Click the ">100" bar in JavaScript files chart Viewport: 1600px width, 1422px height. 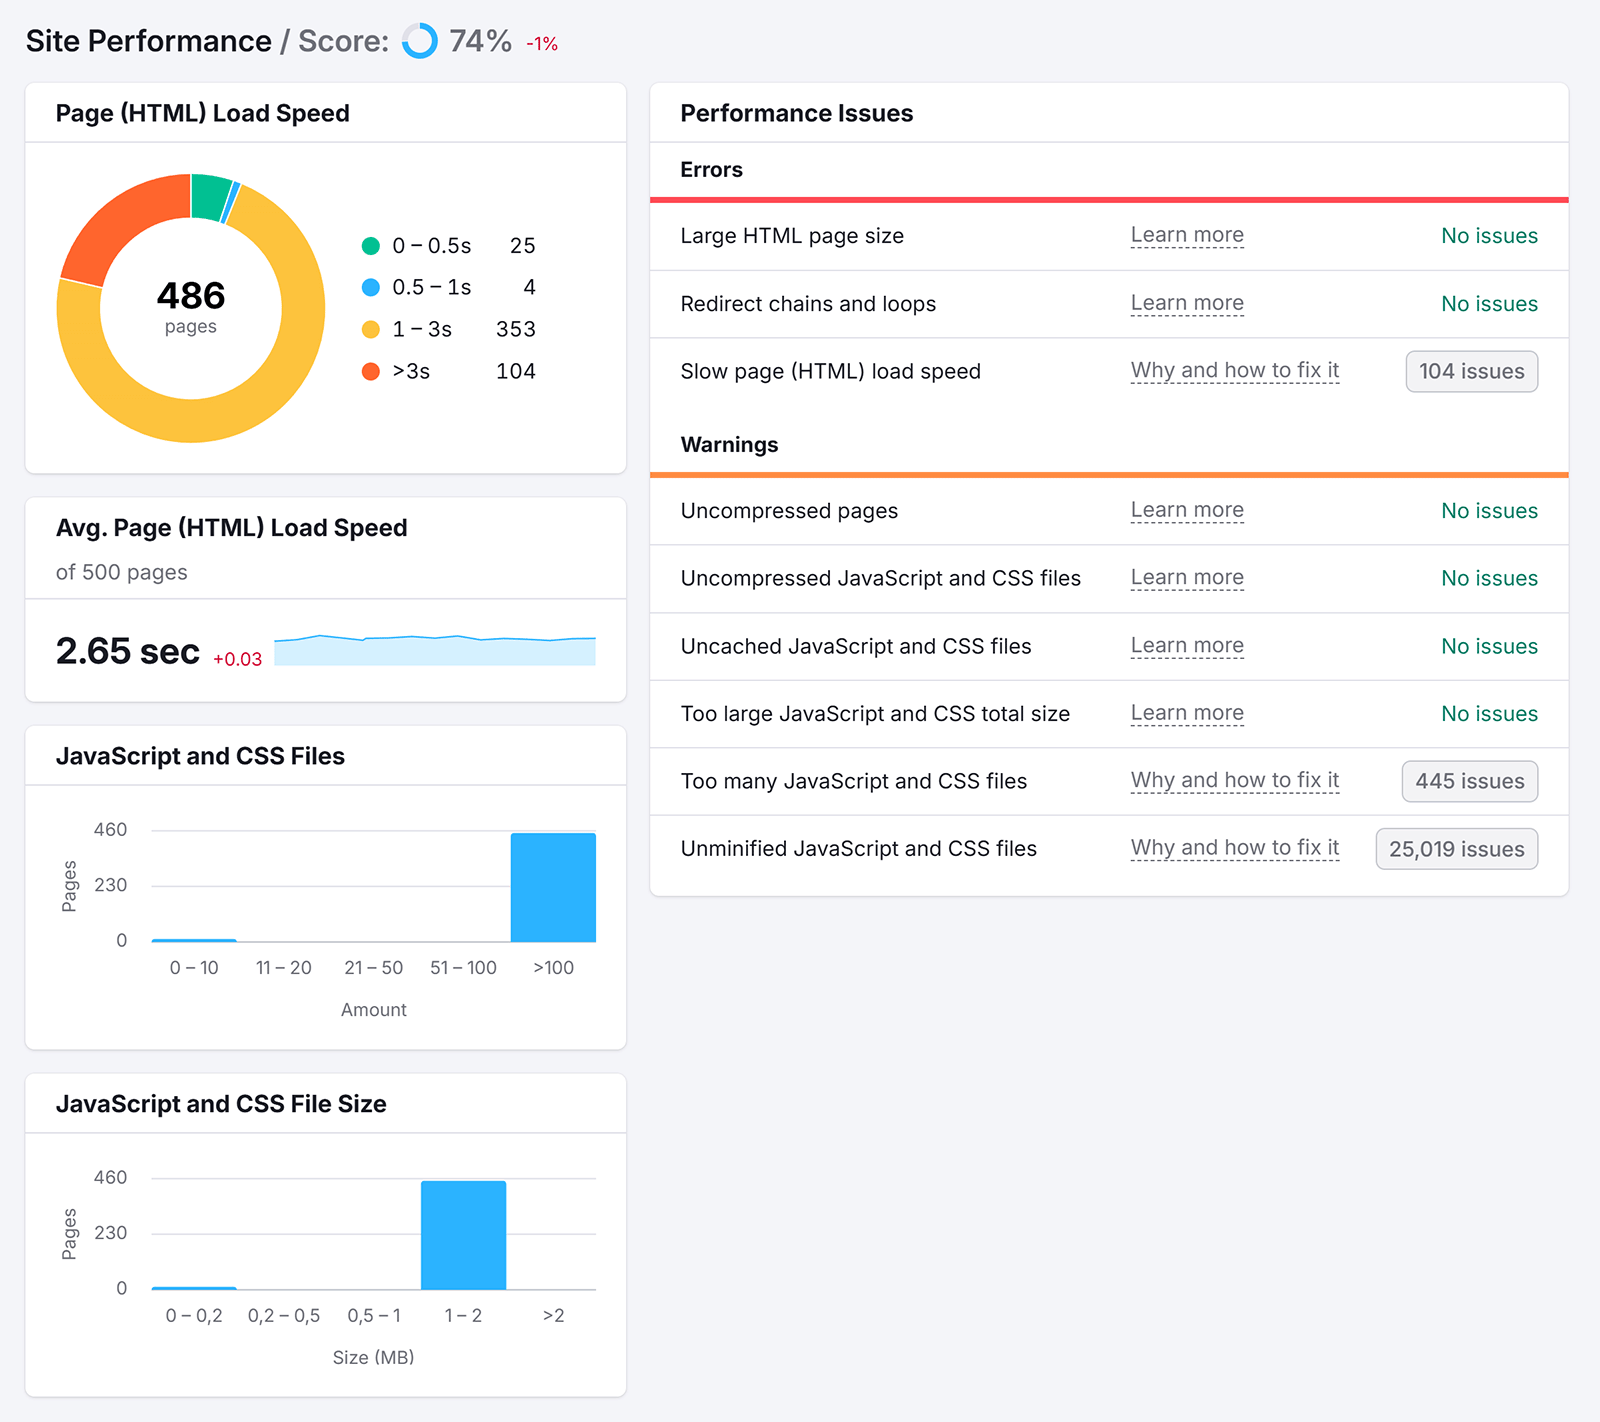(554, 885)
